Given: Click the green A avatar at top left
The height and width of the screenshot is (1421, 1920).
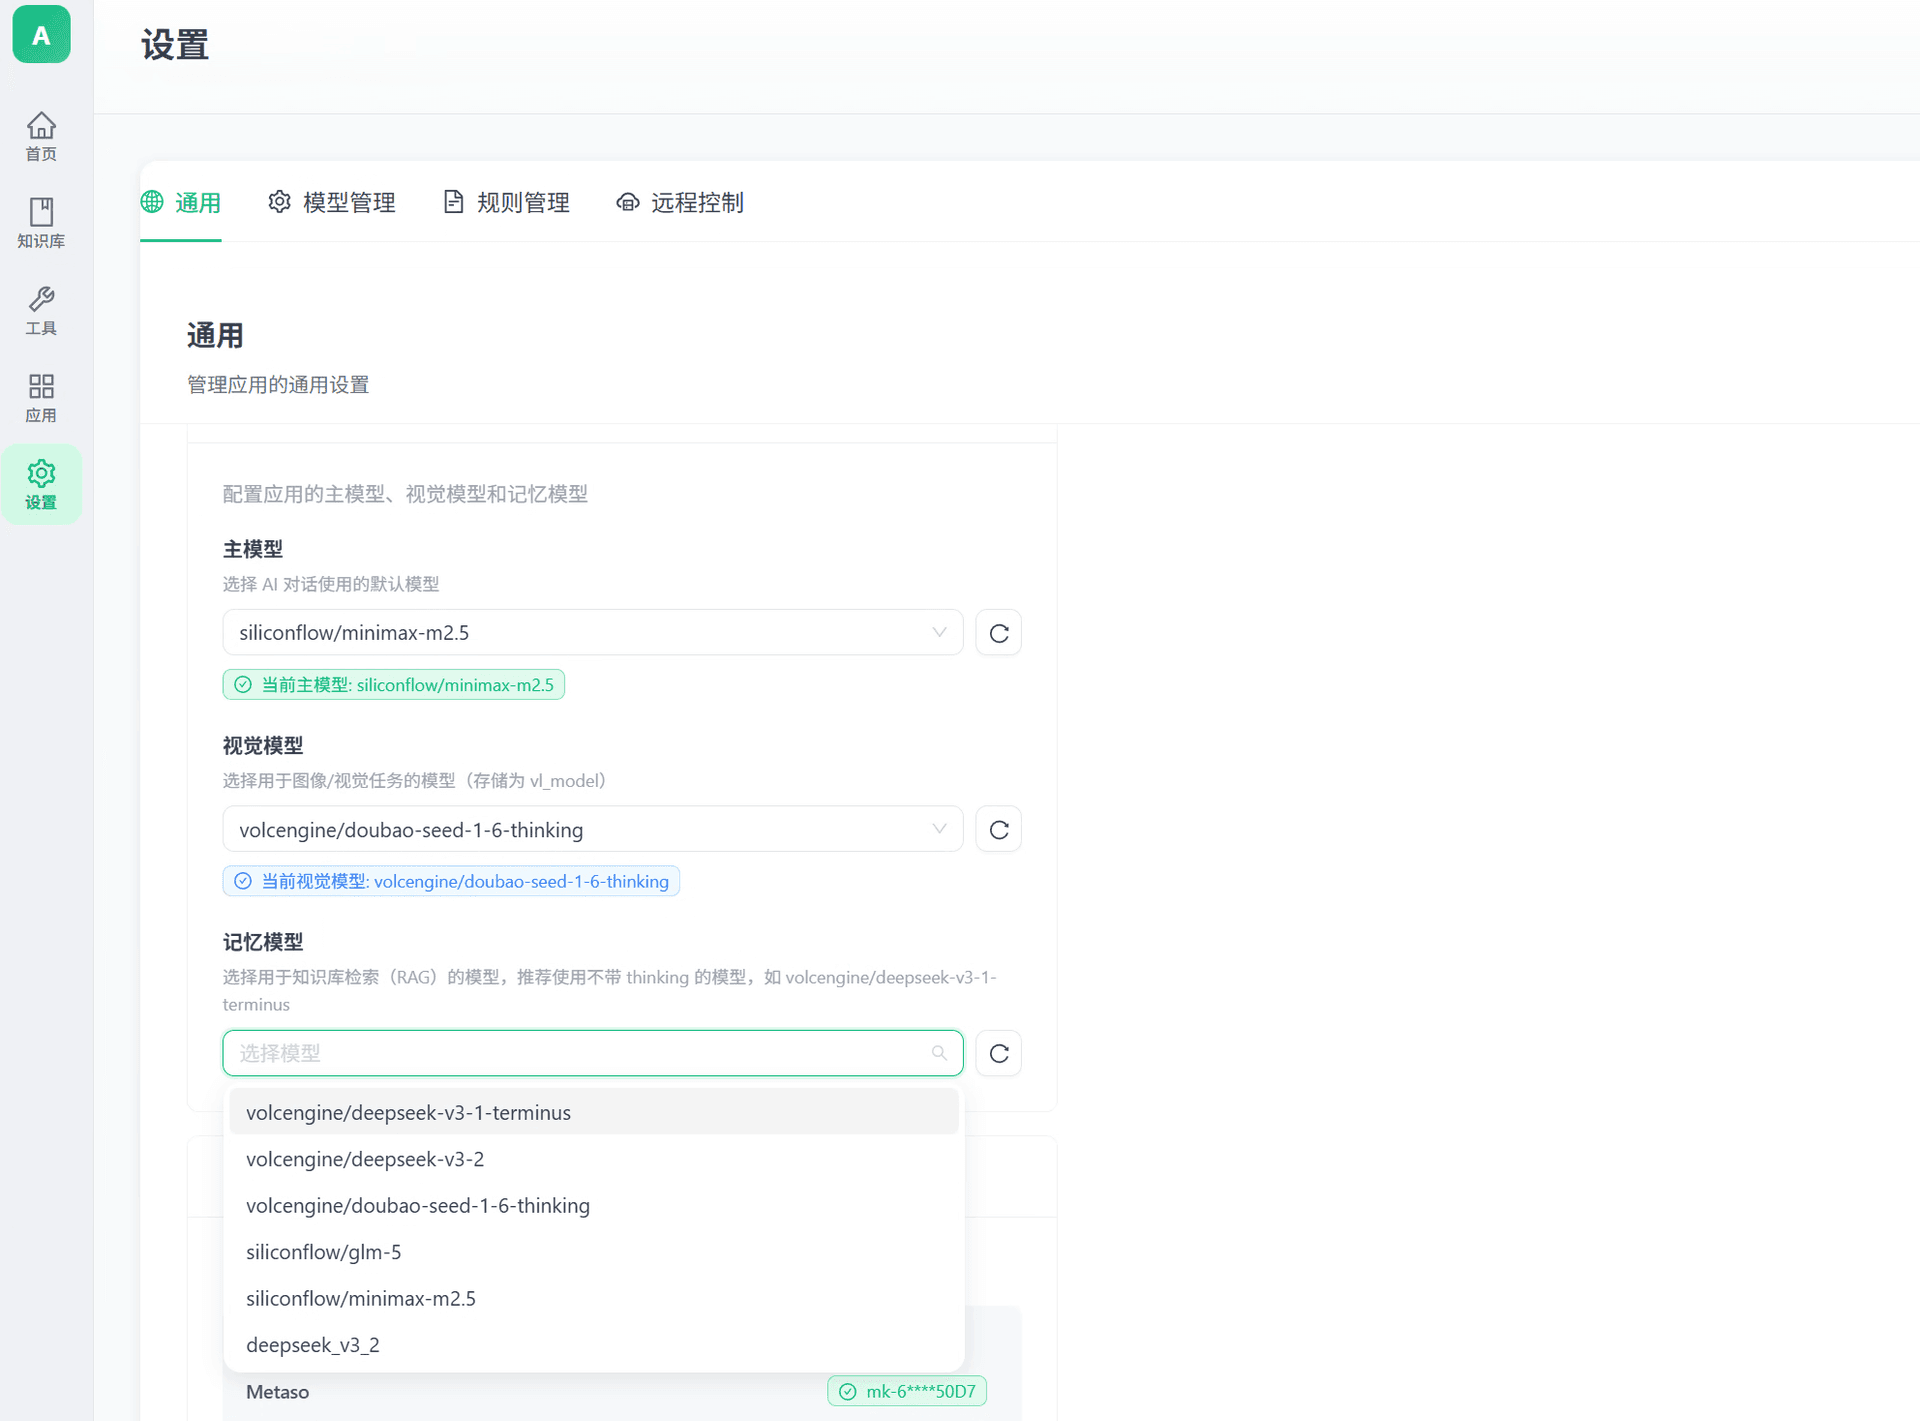Looking at the screenshot, I should (x=41, y=34).
